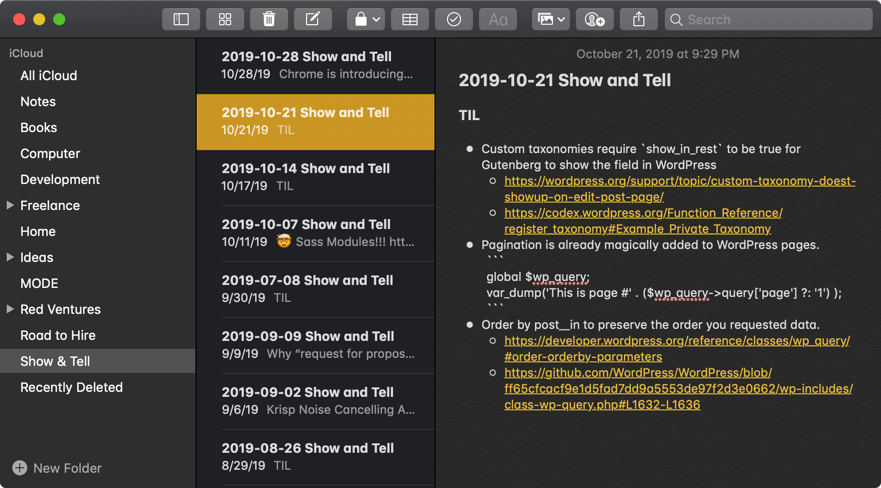Click the New Folder plus icon
Viewport: 881px width, 488px height.
[20, 468]
